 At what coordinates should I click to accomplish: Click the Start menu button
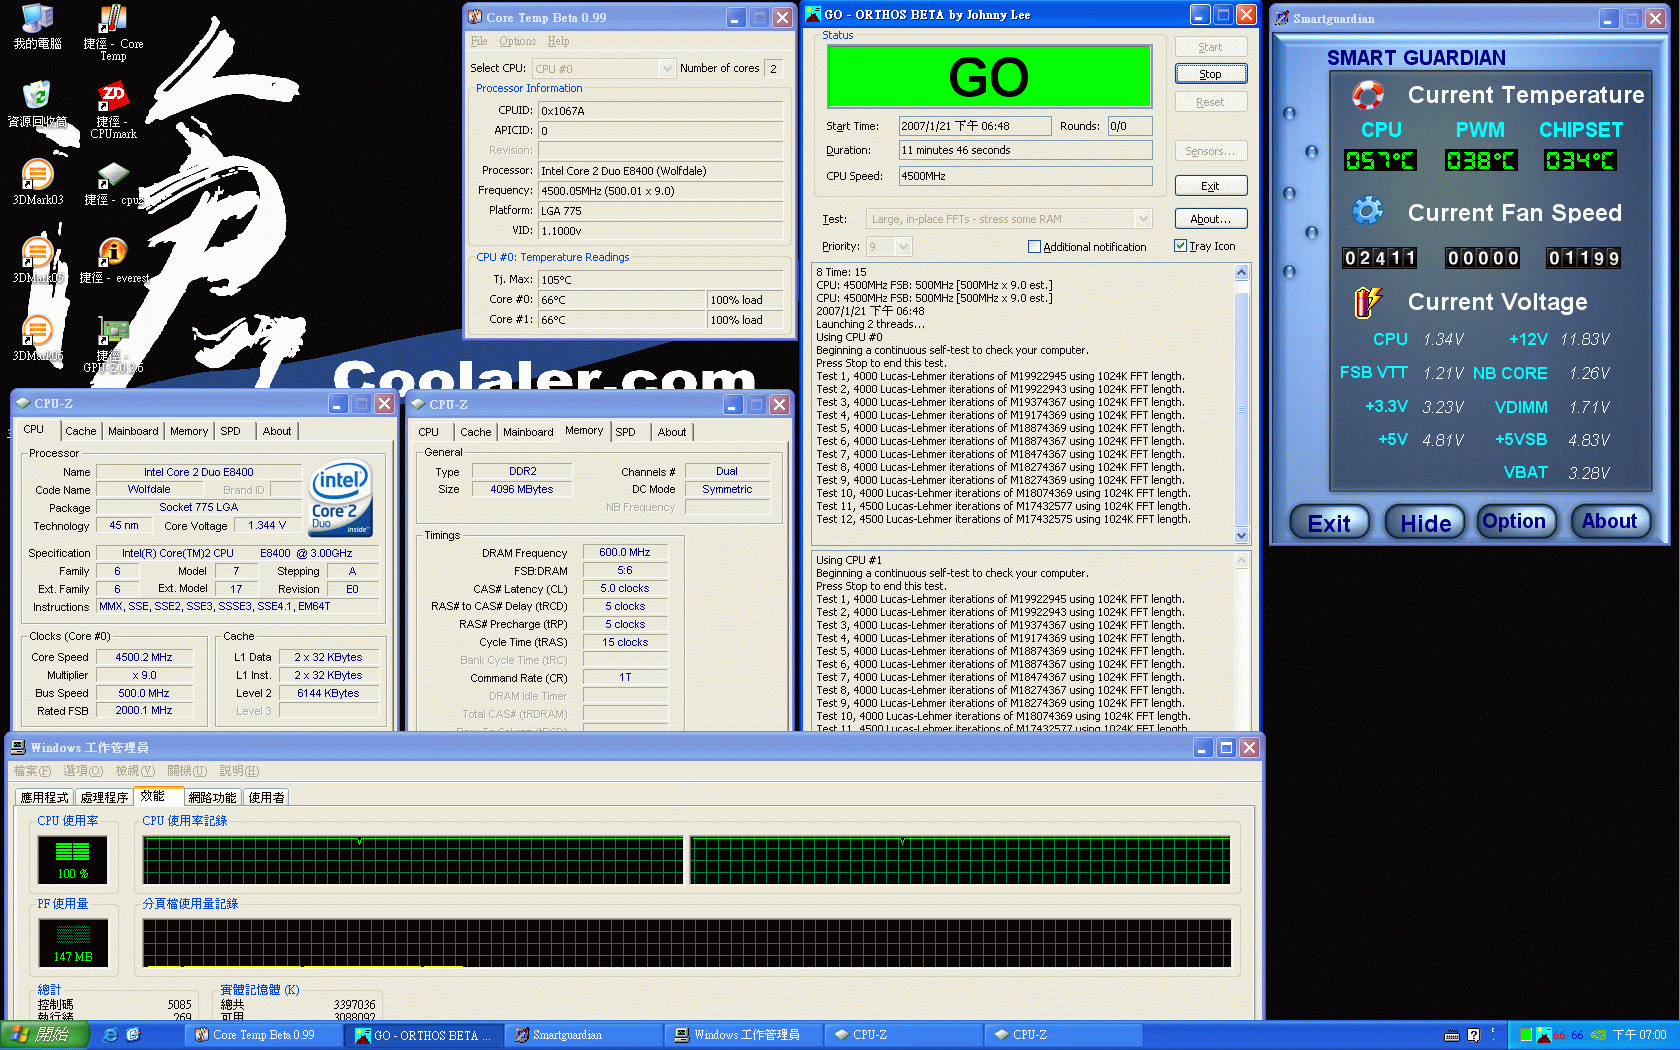click(x=45, y=1035)
